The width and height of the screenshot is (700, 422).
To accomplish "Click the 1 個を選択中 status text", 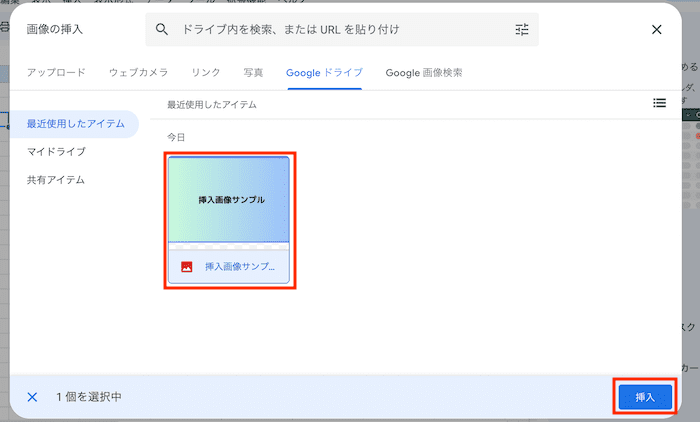I will 89,397.
